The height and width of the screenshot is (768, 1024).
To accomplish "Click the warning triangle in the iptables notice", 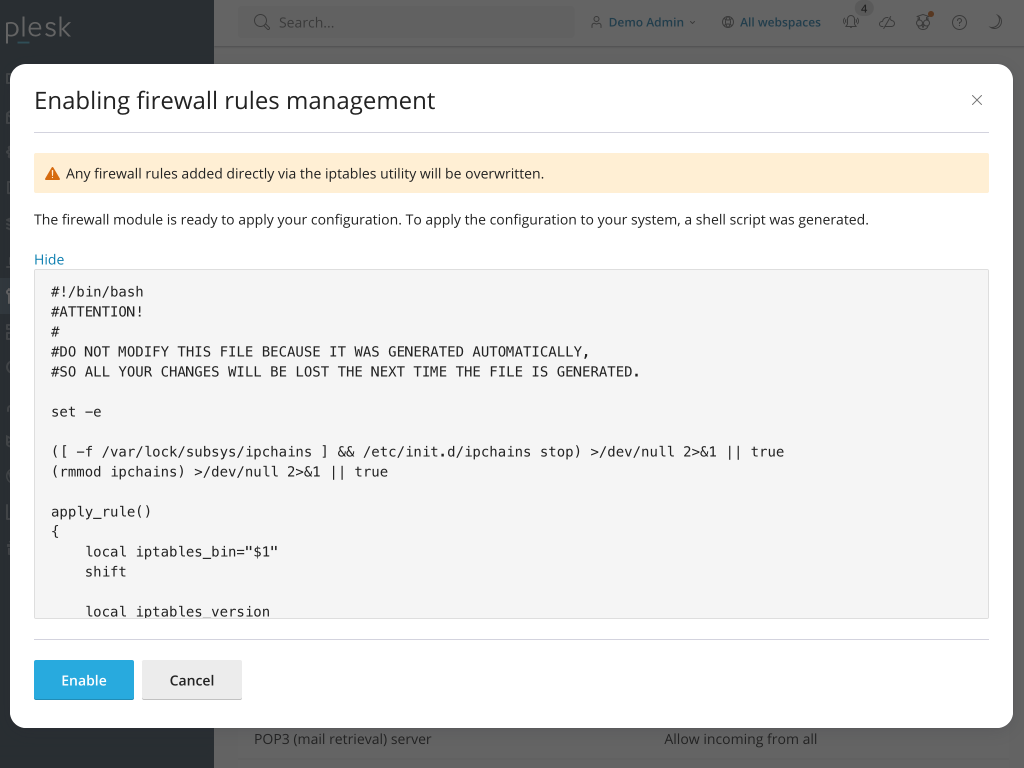I will (x=52, y=172).
